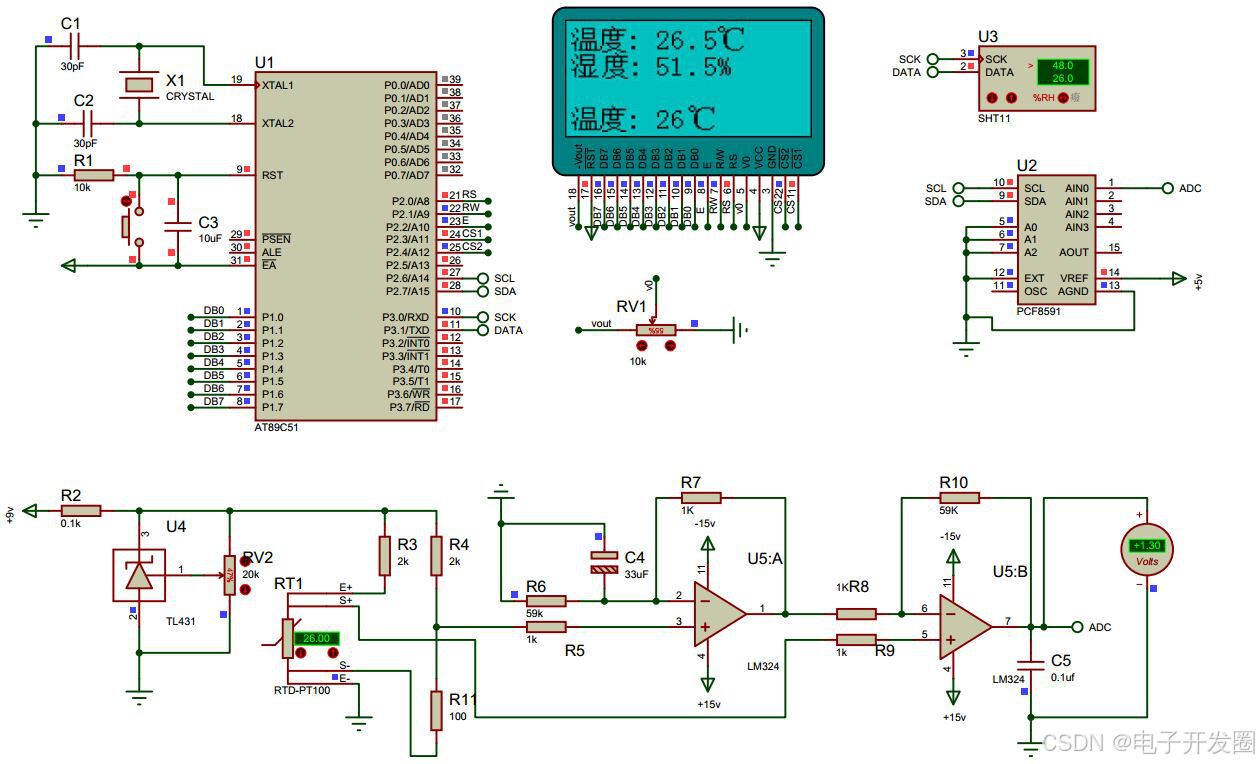Select resistor R9 1k symbol
1260x764 pixels.
coord(856,640)
